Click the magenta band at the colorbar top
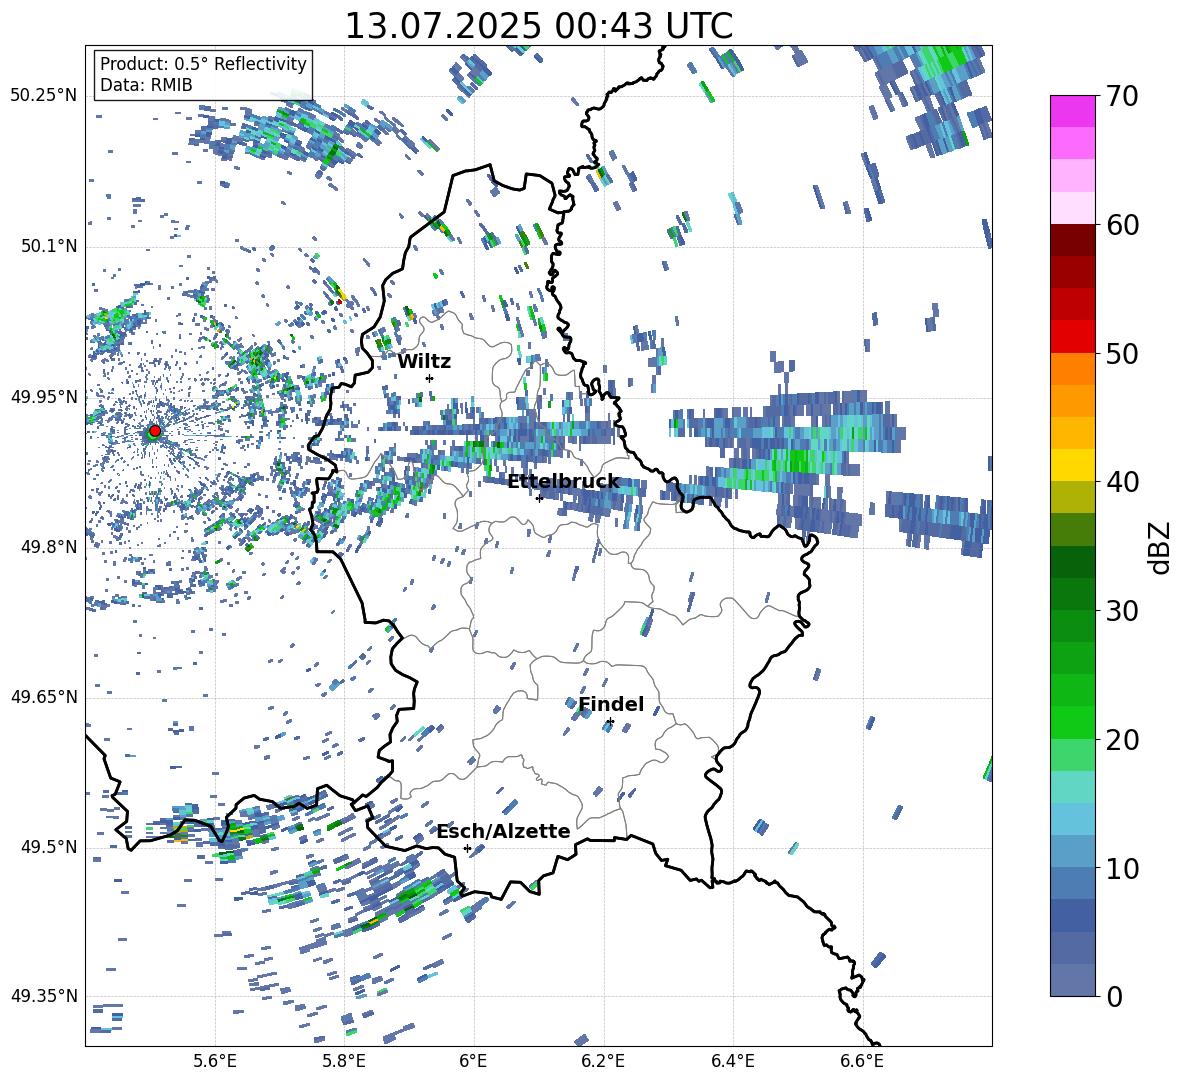This screenshot has width=1184, height=1081. point(1072,111)
